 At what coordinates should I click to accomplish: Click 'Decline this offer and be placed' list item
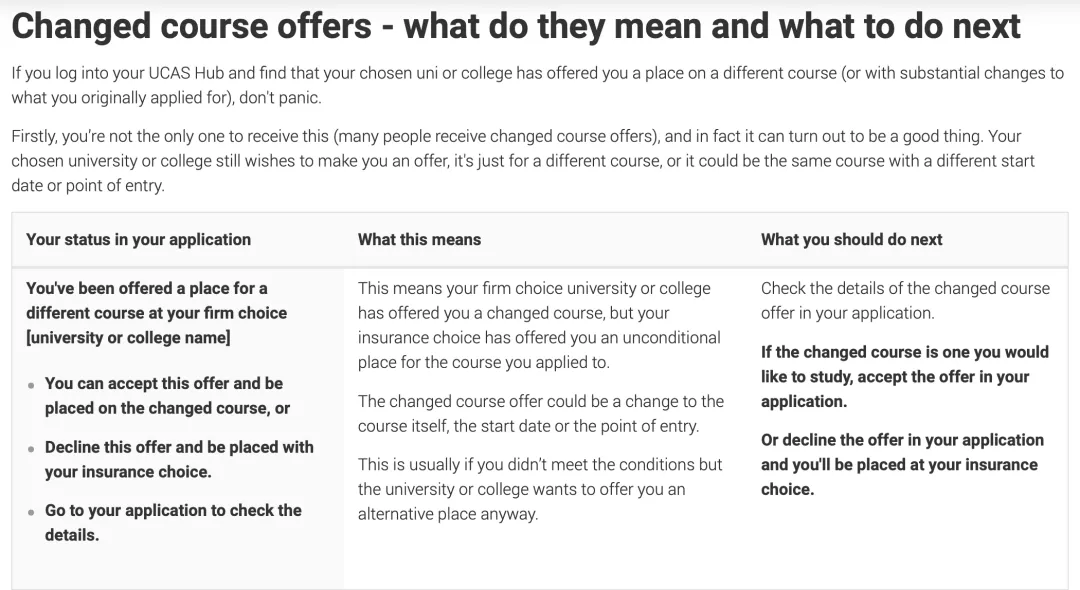(x=179, y=459)
